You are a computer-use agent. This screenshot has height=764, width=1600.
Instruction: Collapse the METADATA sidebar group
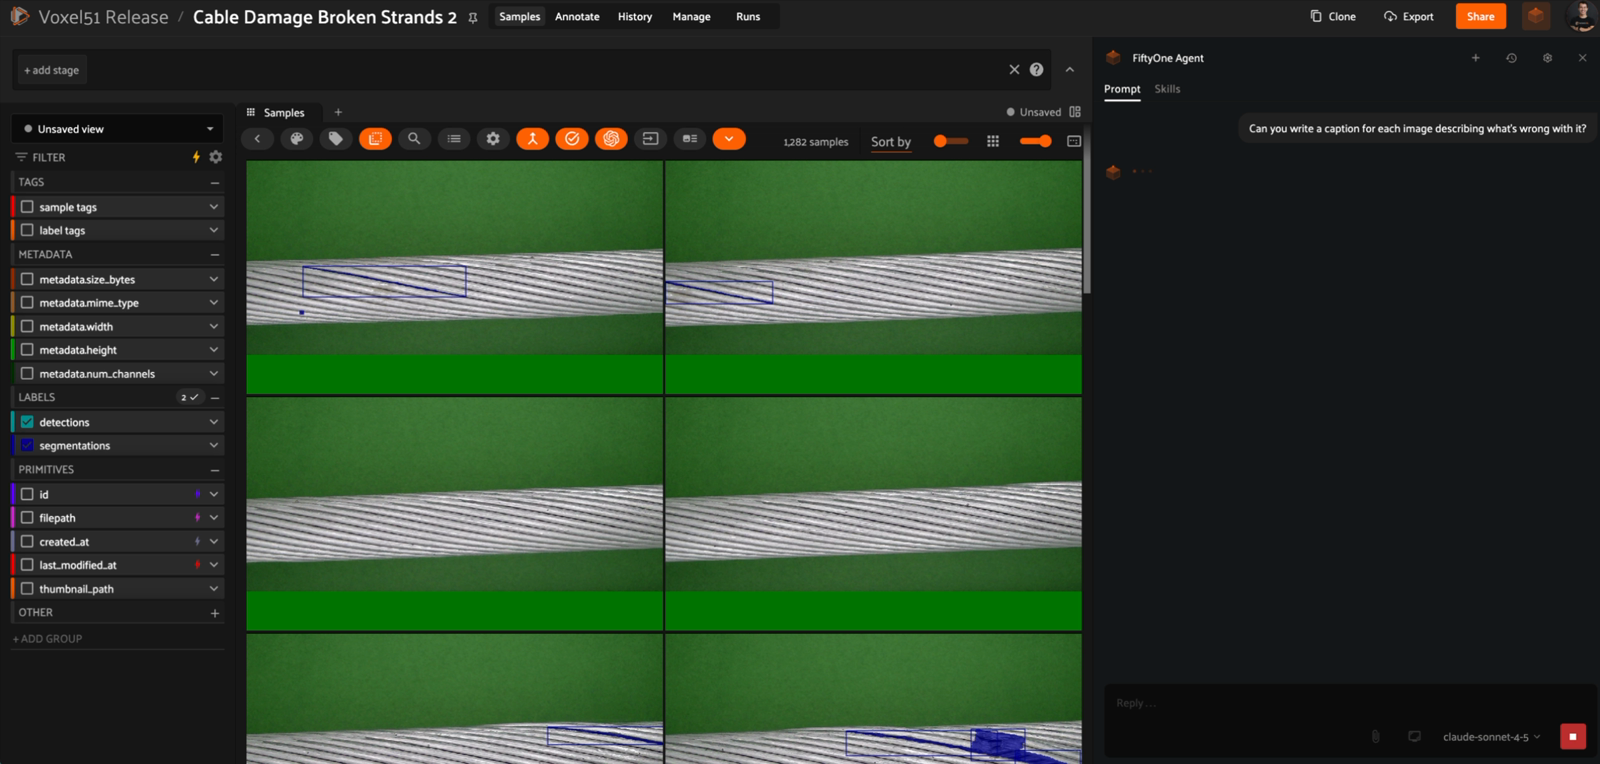(x=215, y=255)
